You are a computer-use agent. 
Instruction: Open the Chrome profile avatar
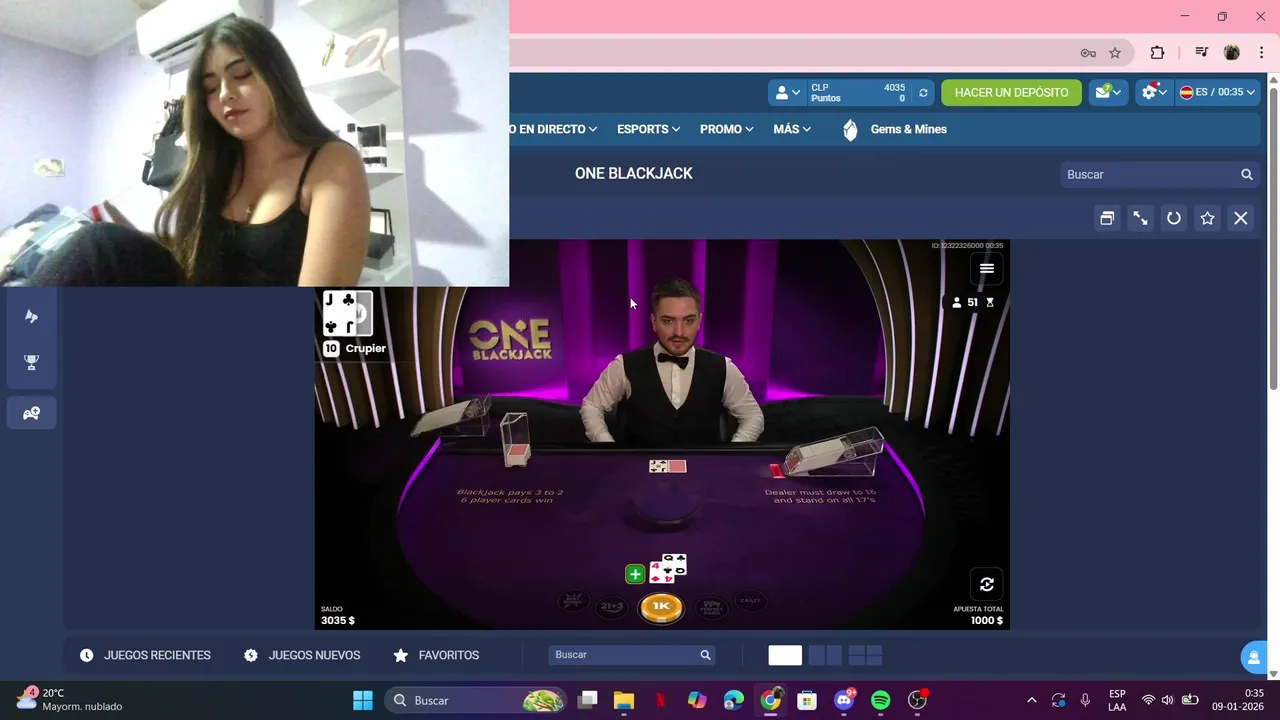(1232, 53)
